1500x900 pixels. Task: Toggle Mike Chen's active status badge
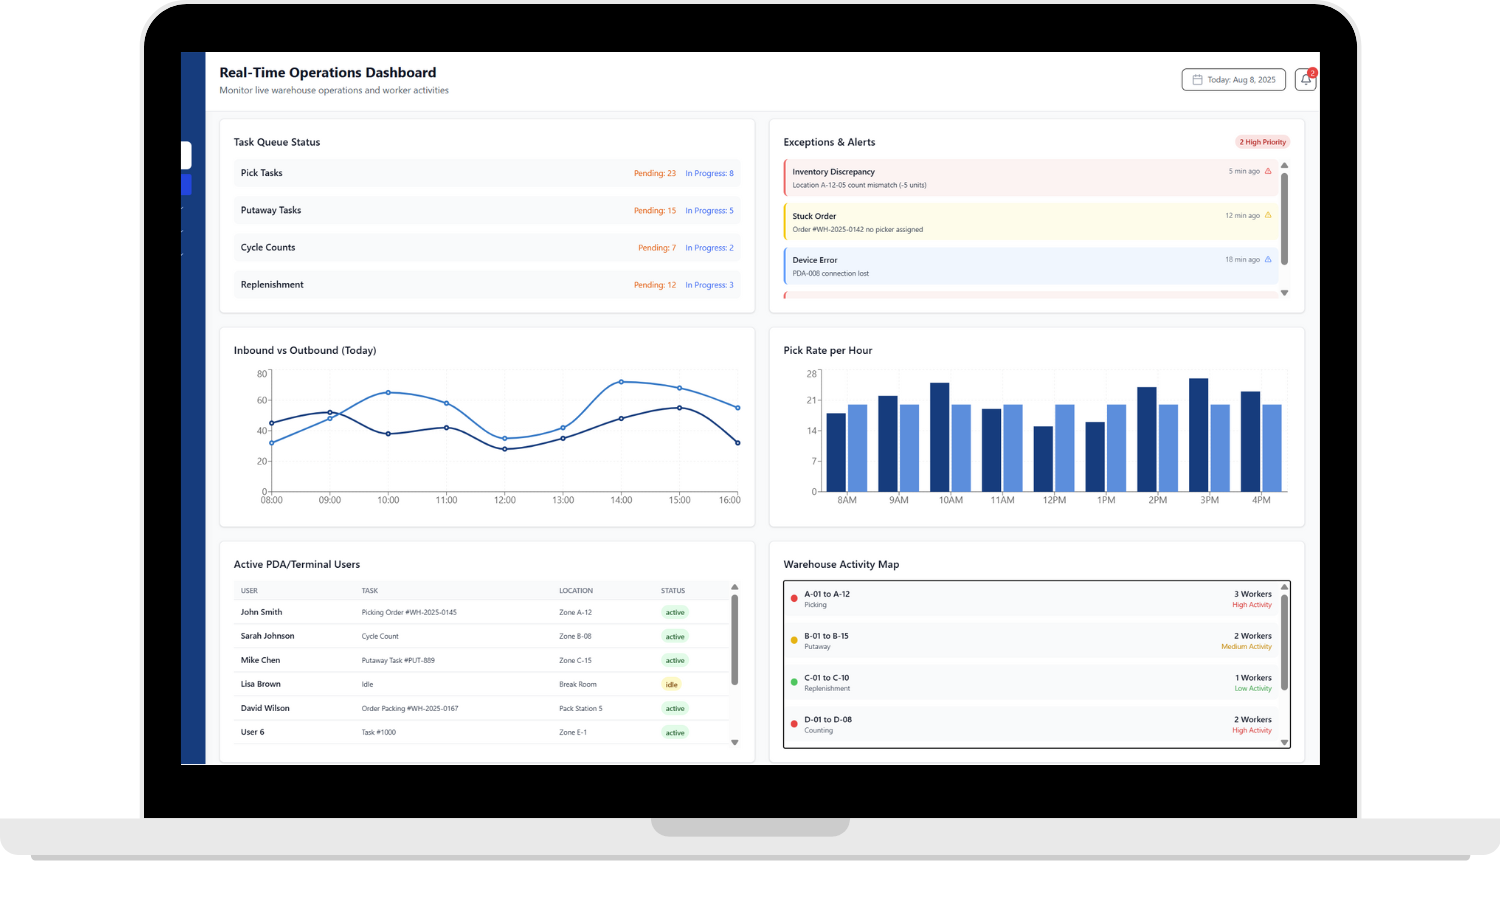coord(675,660)
